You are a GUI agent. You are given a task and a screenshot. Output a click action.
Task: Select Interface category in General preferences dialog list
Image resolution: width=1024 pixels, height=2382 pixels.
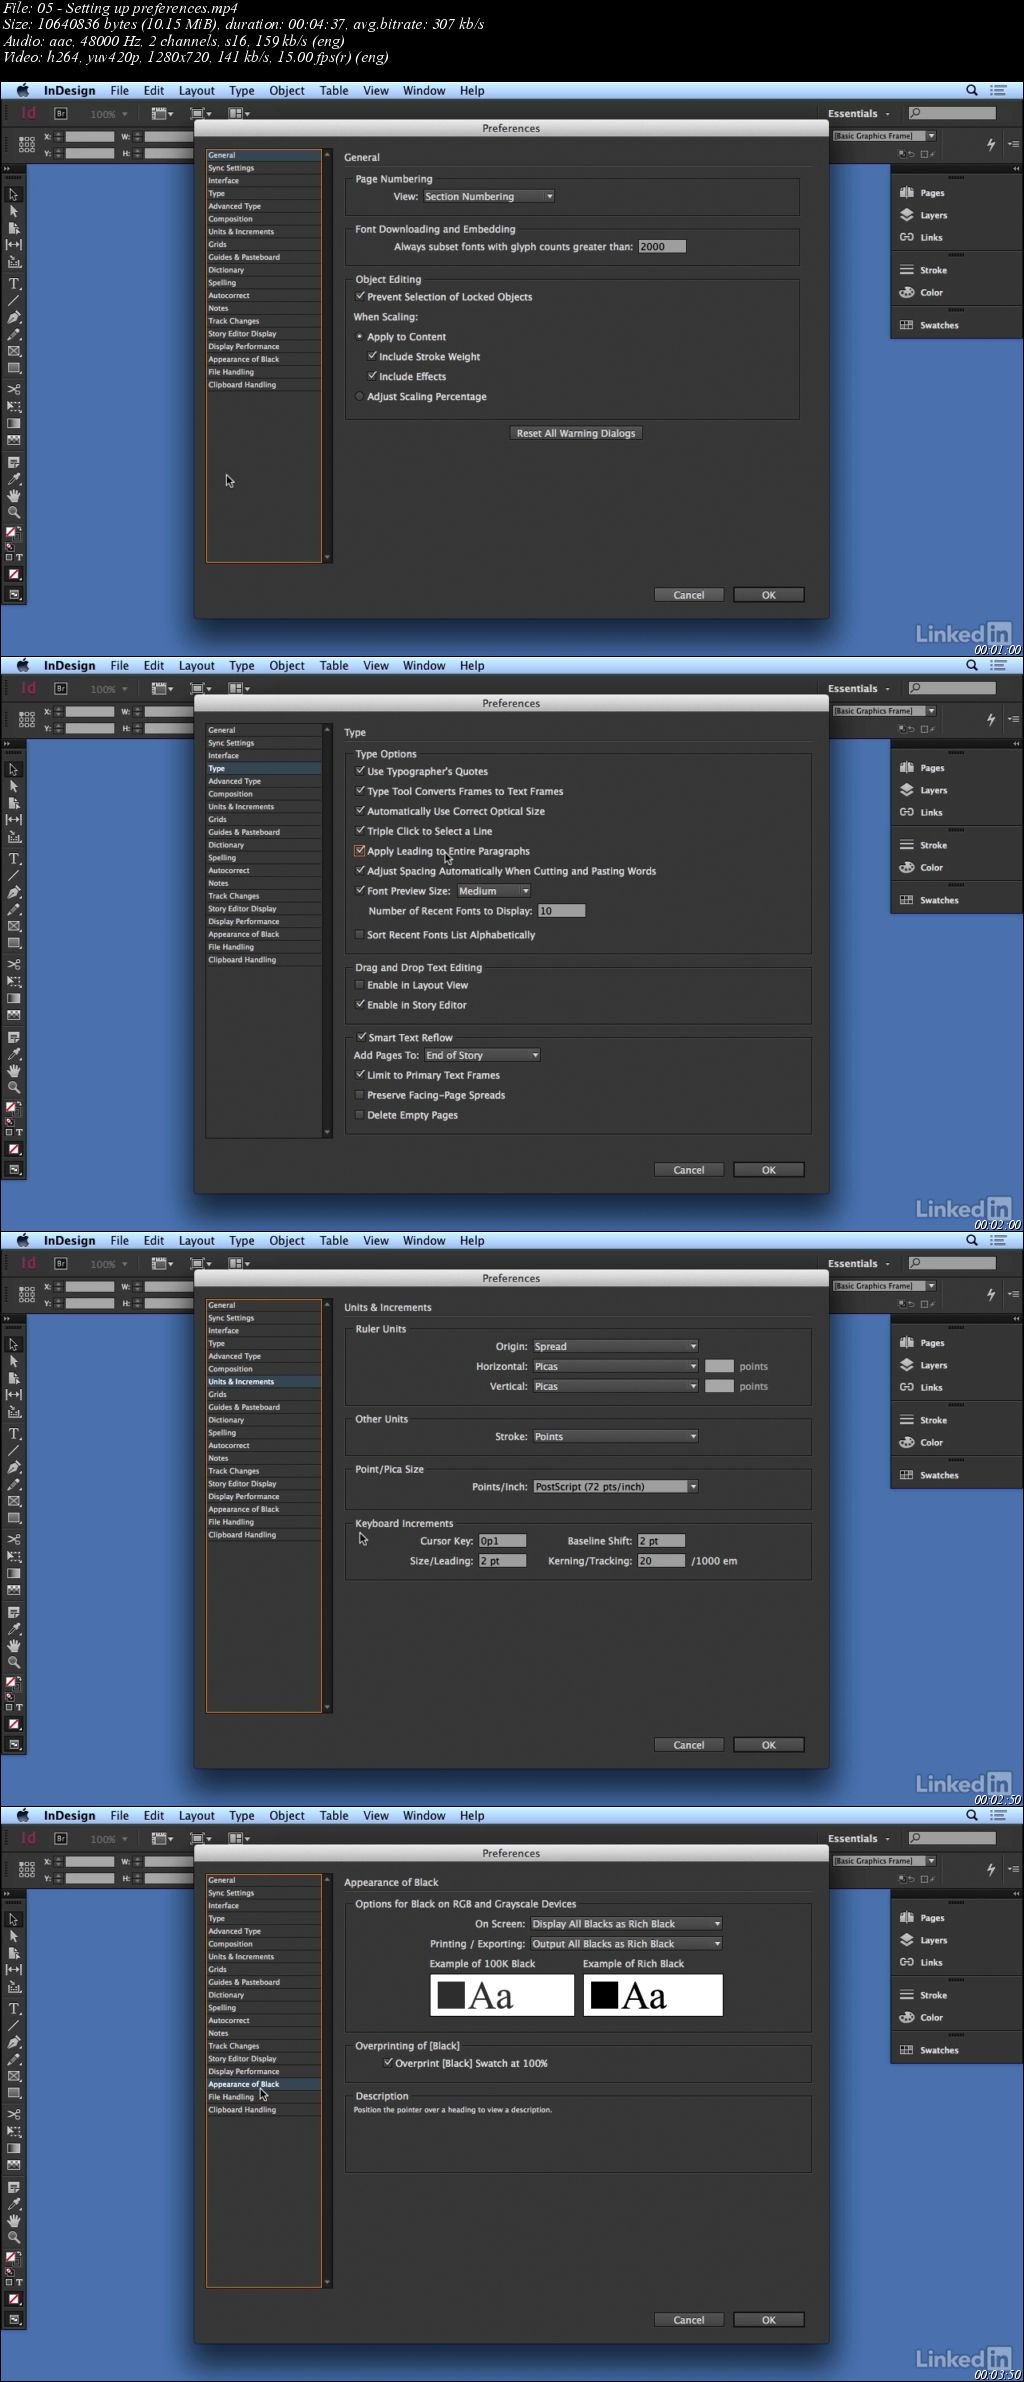[264, 181]
